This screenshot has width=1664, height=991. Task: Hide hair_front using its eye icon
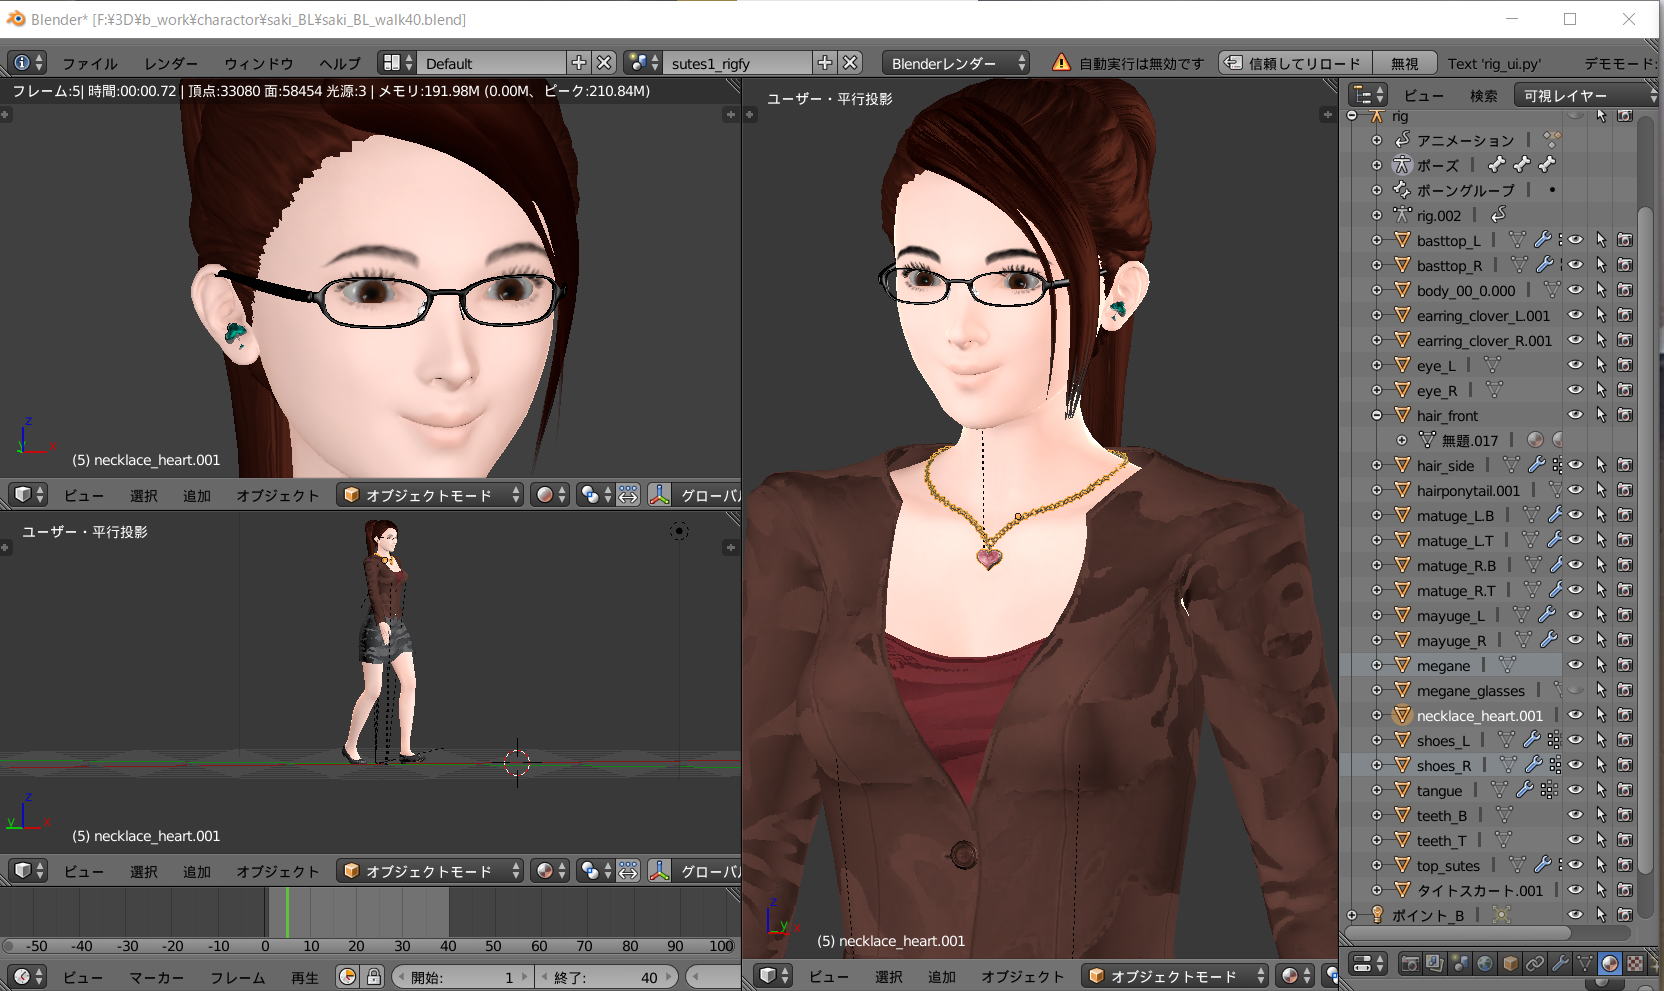pos(1575,415)
